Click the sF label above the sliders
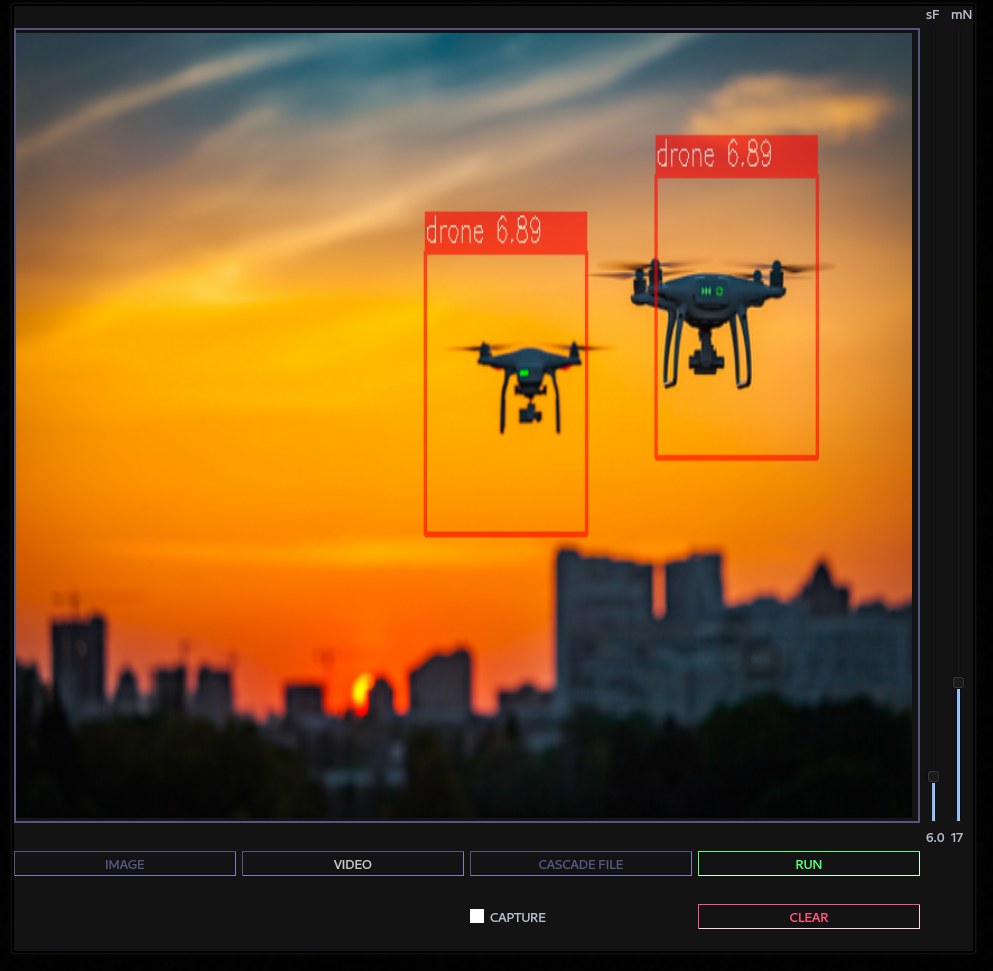993x971 pixels. click(x=932, y=15)
